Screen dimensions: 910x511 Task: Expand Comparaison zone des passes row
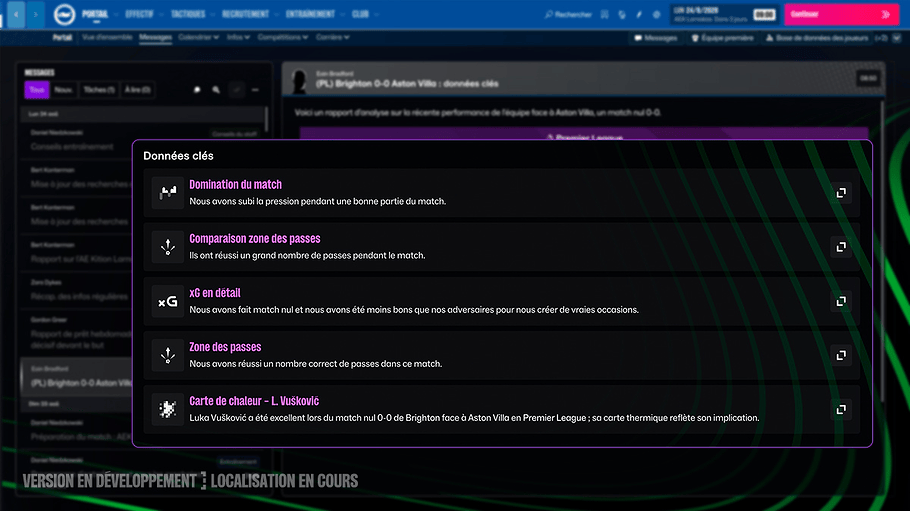click(841, 247)
